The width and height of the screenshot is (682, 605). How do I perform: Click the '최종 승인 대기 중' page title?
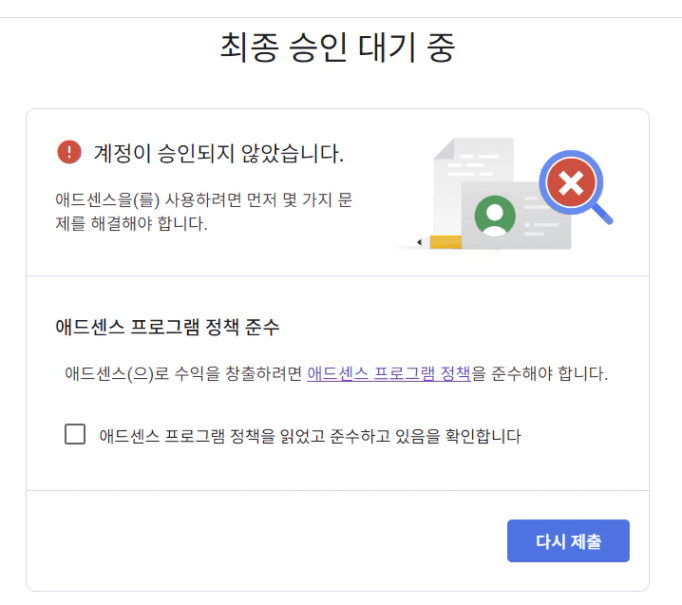point(338,48)
